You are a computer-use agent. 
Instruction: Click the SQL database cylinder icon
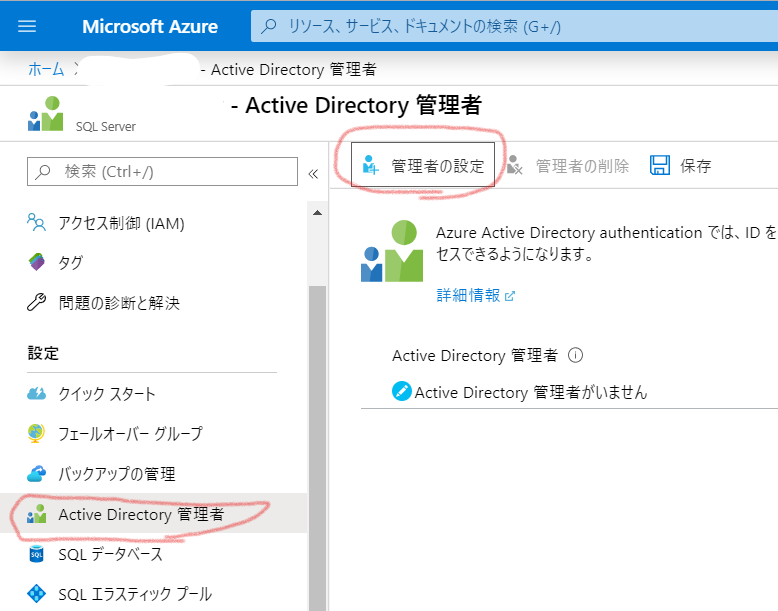tap(36, 554)
